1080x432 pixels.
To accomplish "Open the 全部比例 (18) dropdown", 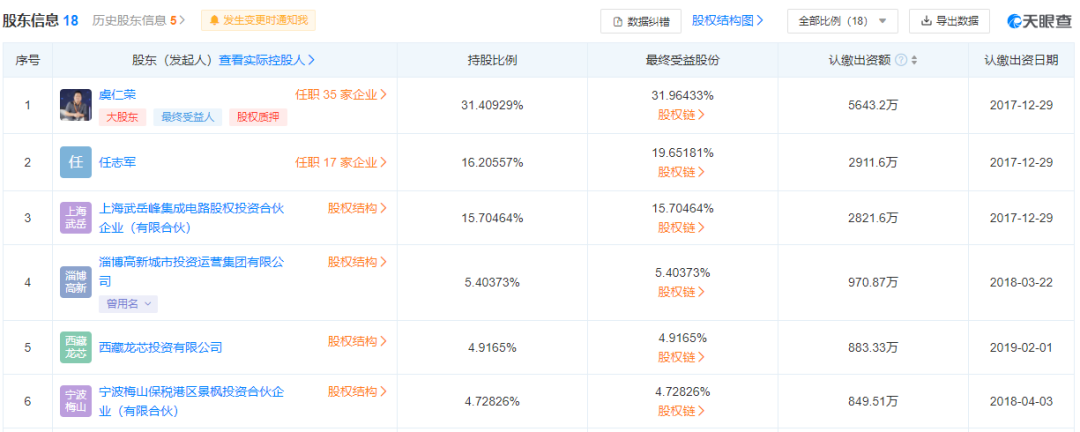I will (x=842, y=21).
